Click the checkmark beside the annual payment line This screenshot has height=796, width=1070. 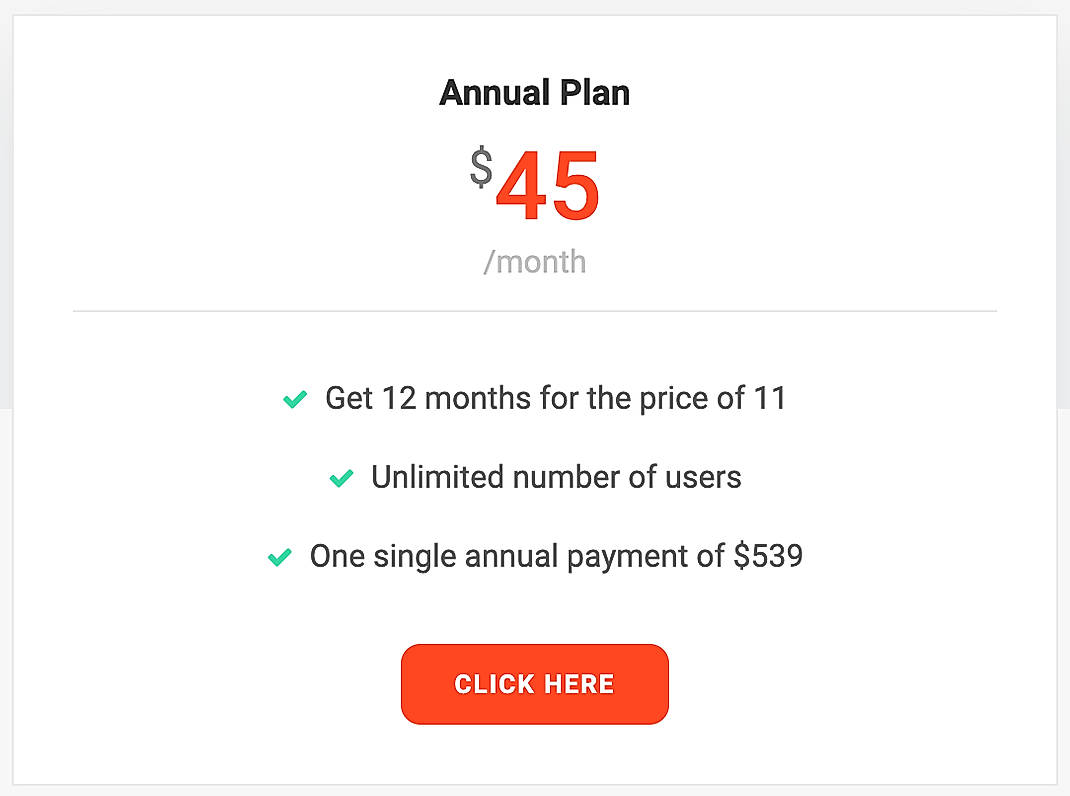(x=281, y=556)
